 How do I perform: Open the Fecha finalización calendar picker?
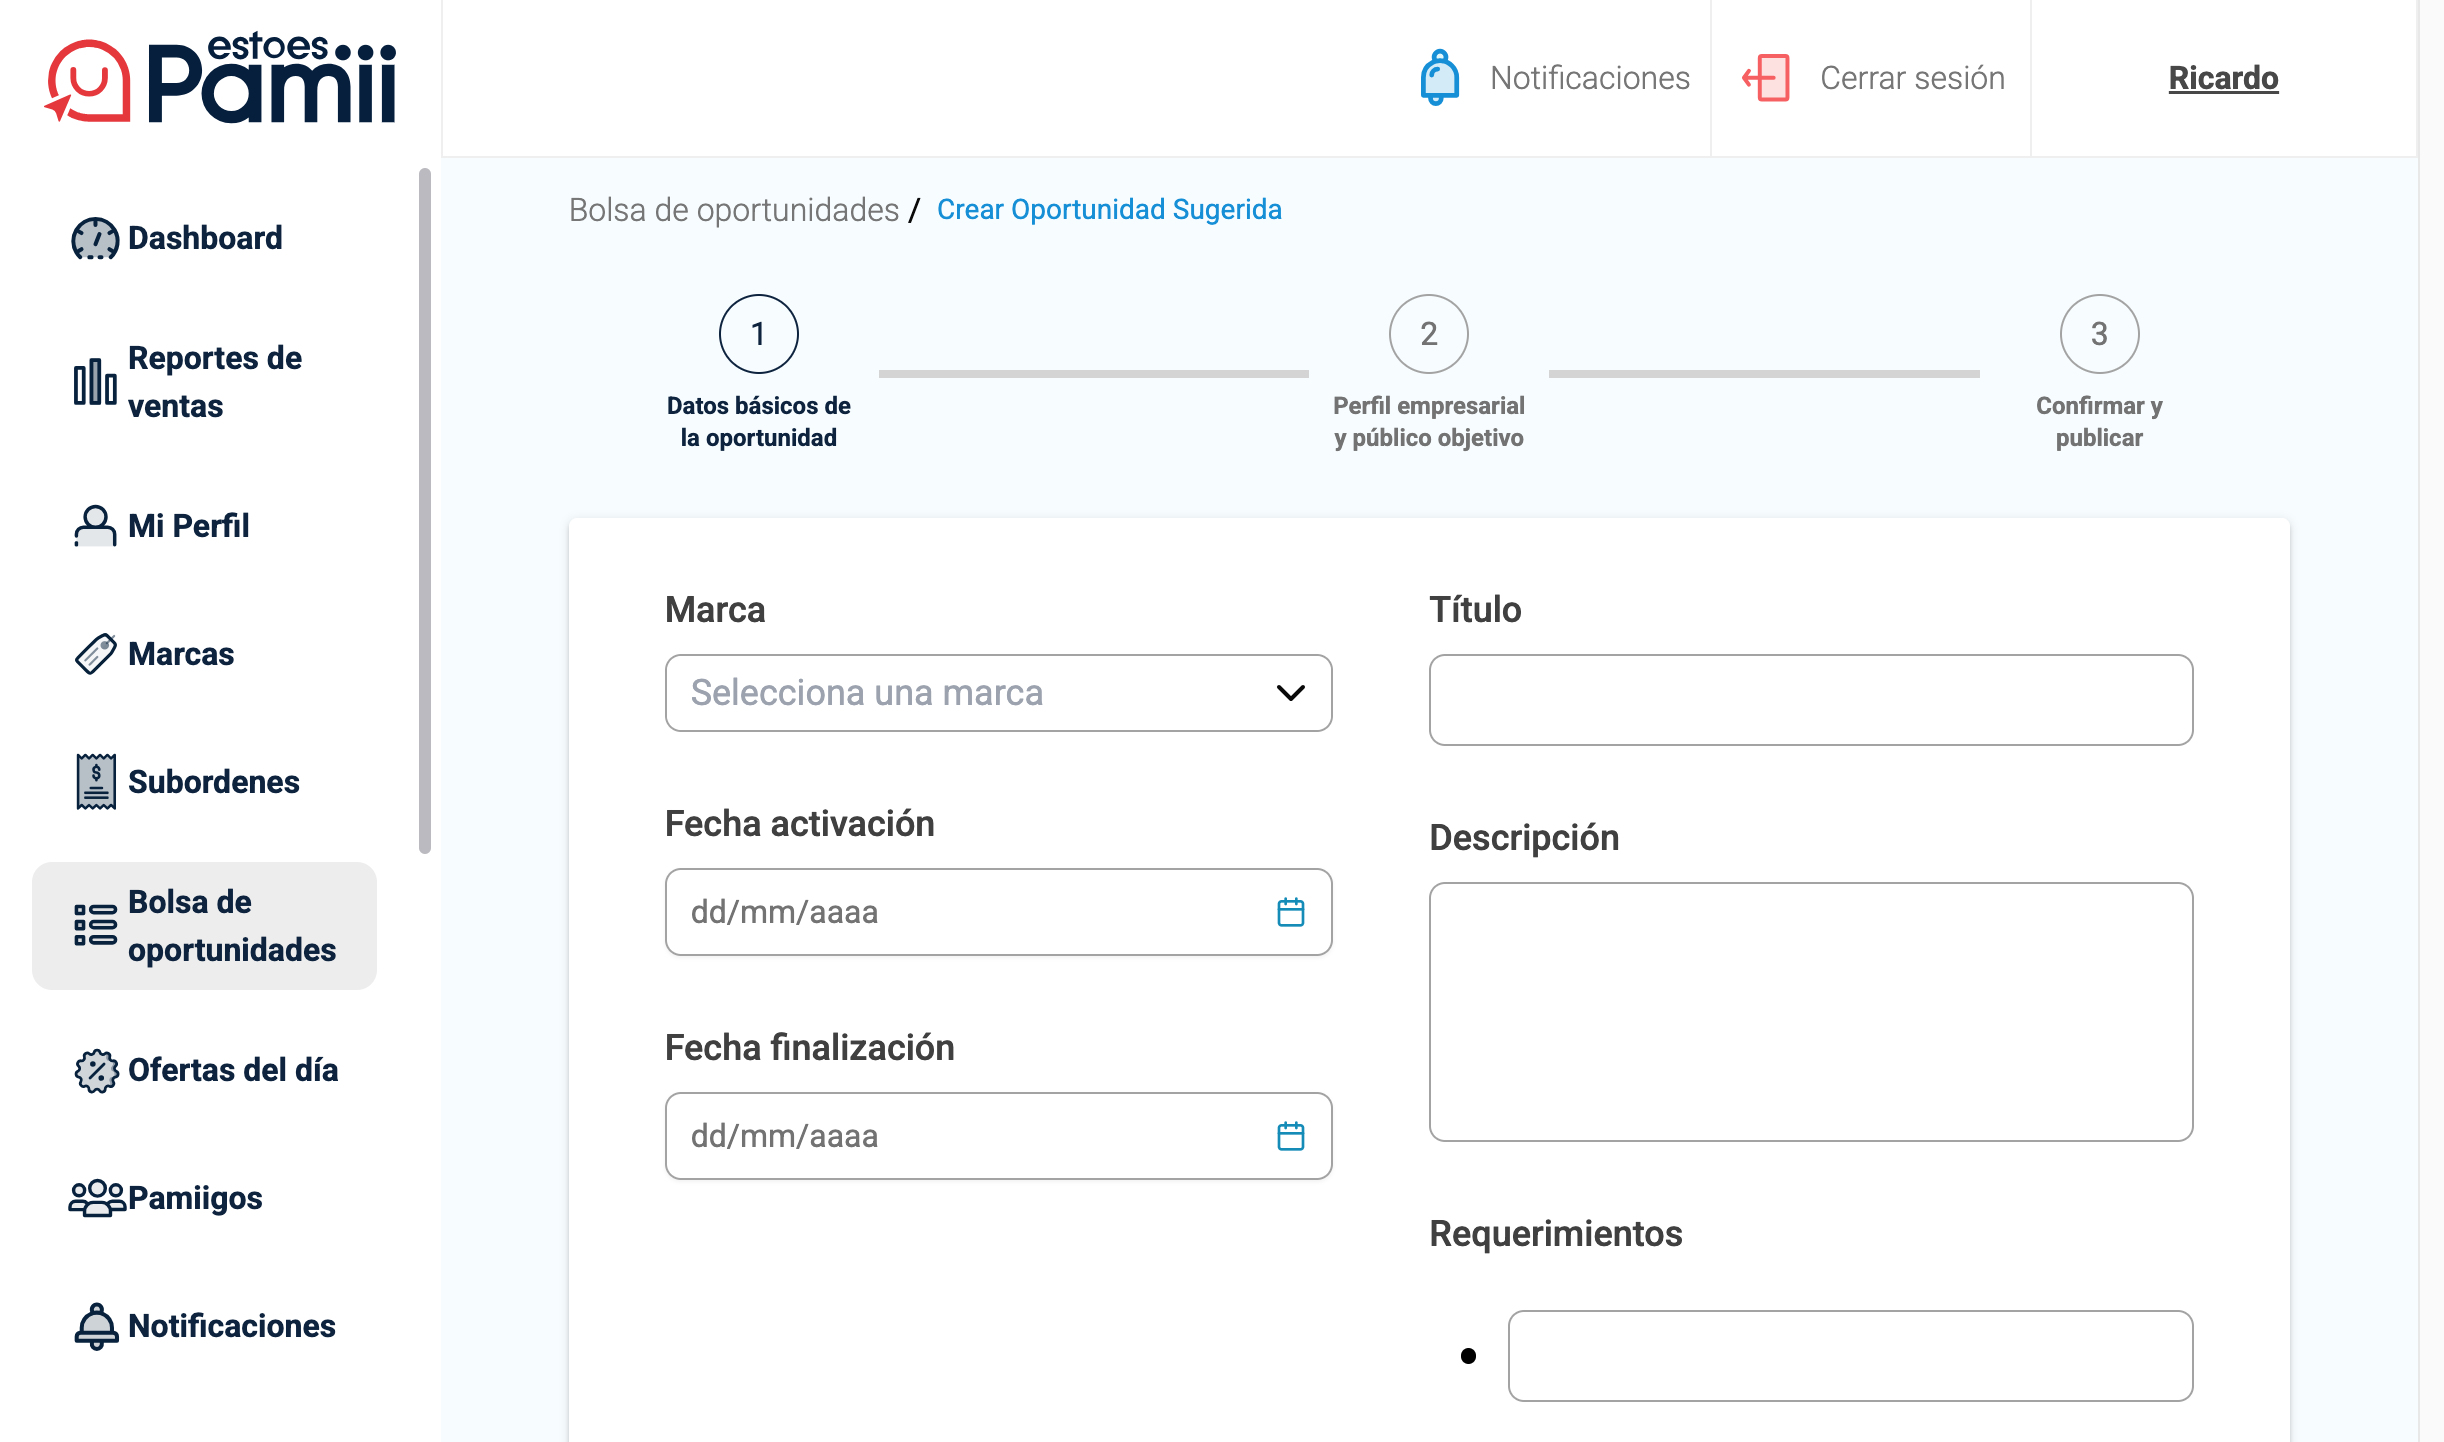click(1291, 1136)
